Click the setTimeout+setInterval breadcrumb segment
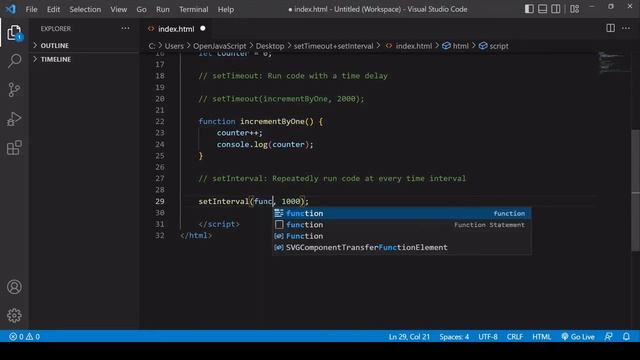This screenshot has width=640, height=360. point(333,46)
